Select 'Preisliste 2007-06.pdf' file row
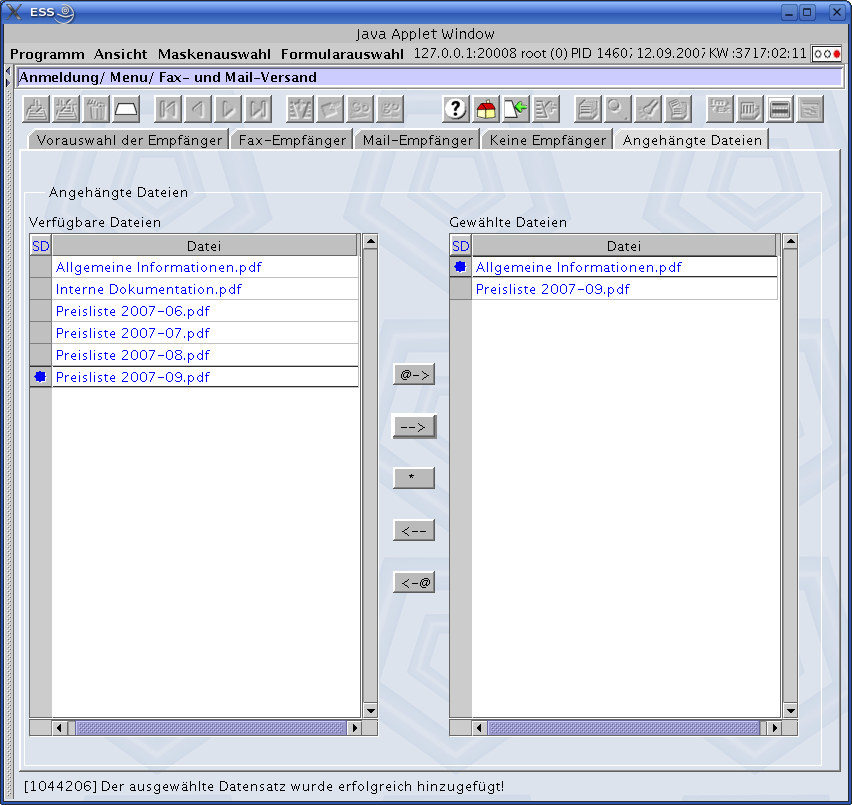Screen dimensions: 852x805 (x=205, y=311)
